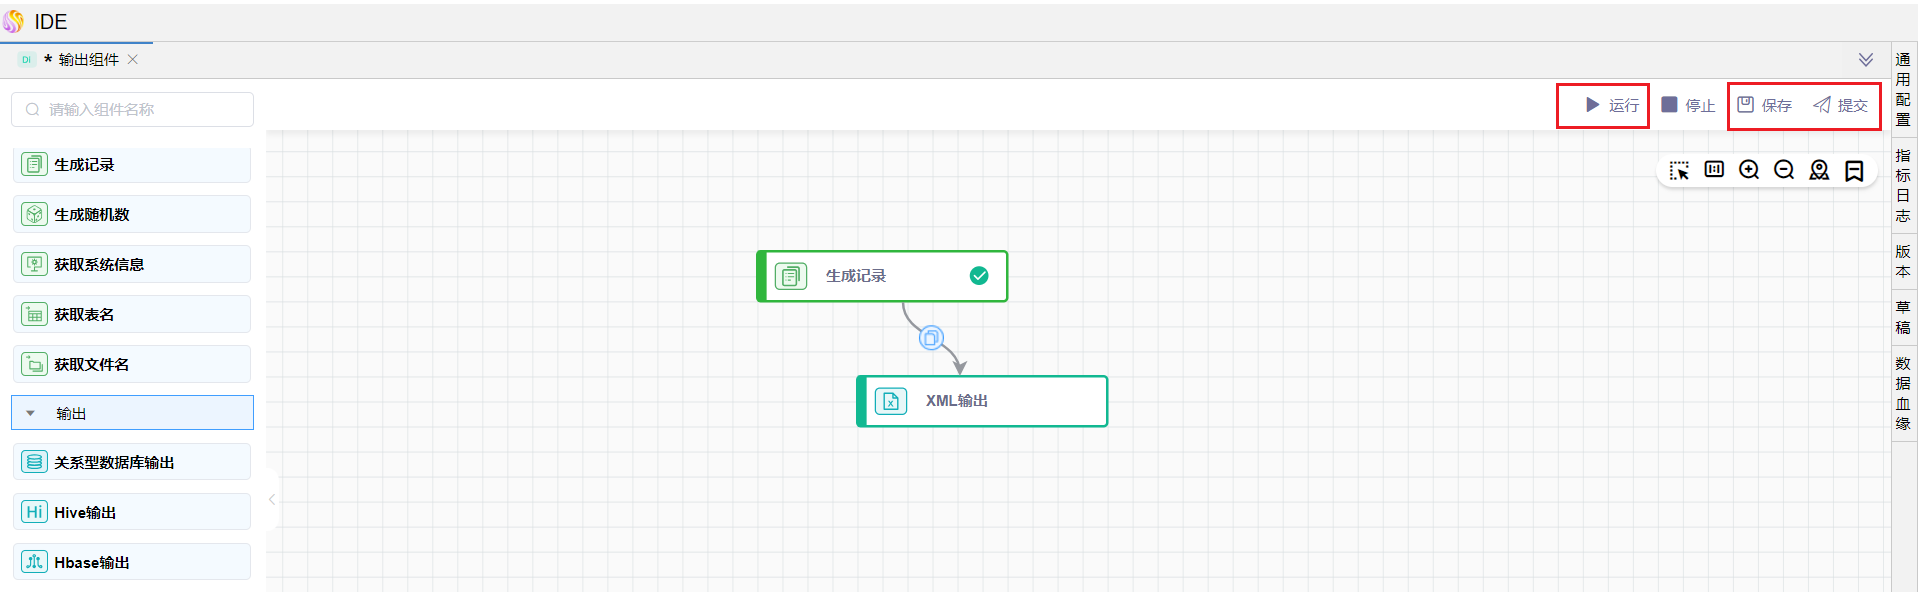Click the marquee selection tool icon

(1679, 171)
